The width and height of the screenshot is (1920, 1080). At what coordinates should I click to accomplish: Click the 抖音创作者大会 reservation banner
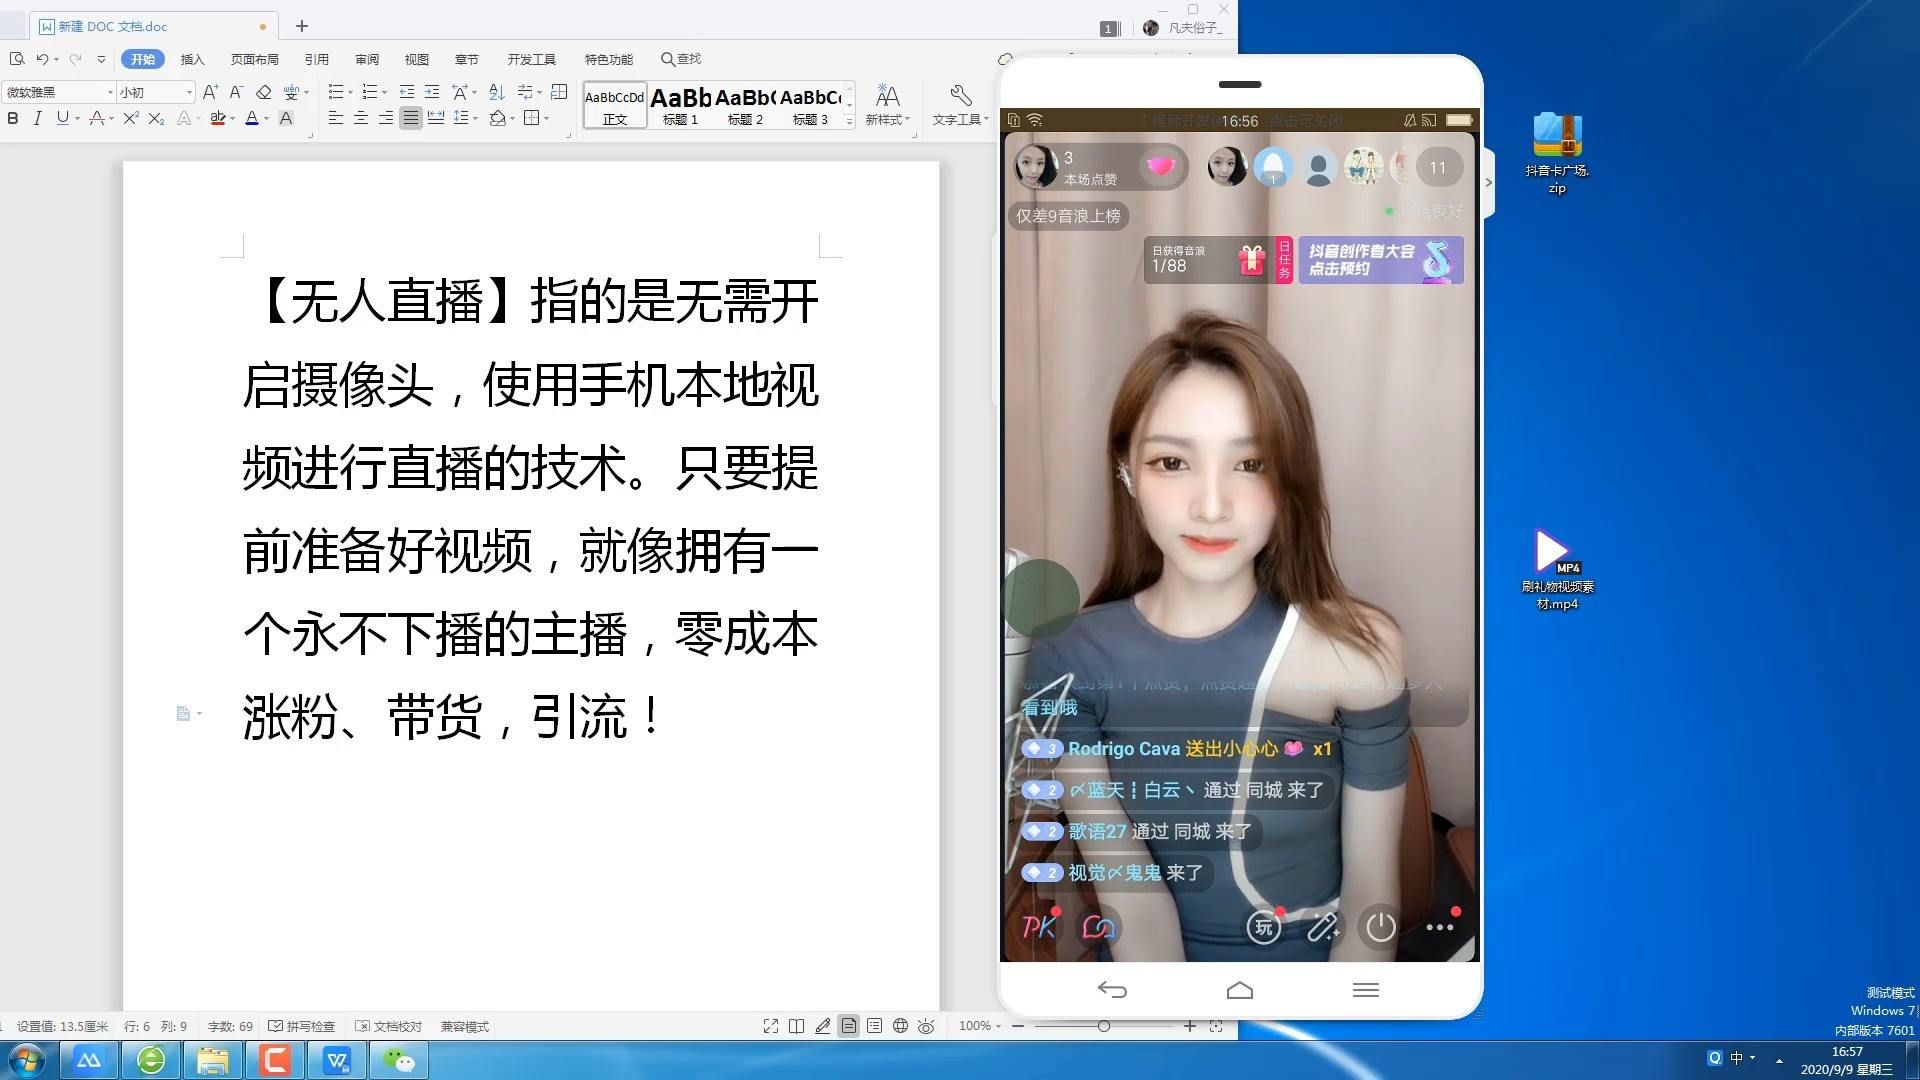click(x=1381, y=260)
